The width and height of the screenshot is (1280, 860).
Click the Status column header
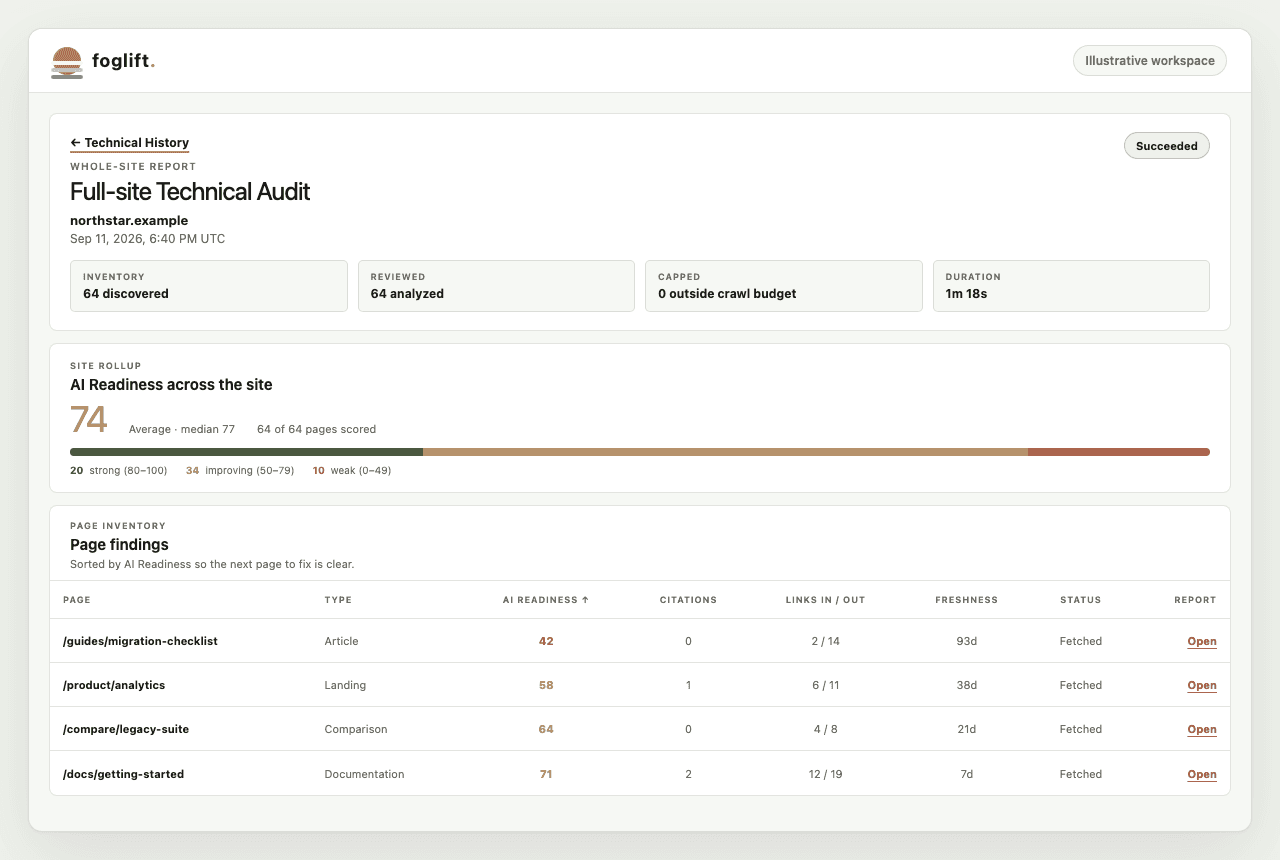(1080, 600)
